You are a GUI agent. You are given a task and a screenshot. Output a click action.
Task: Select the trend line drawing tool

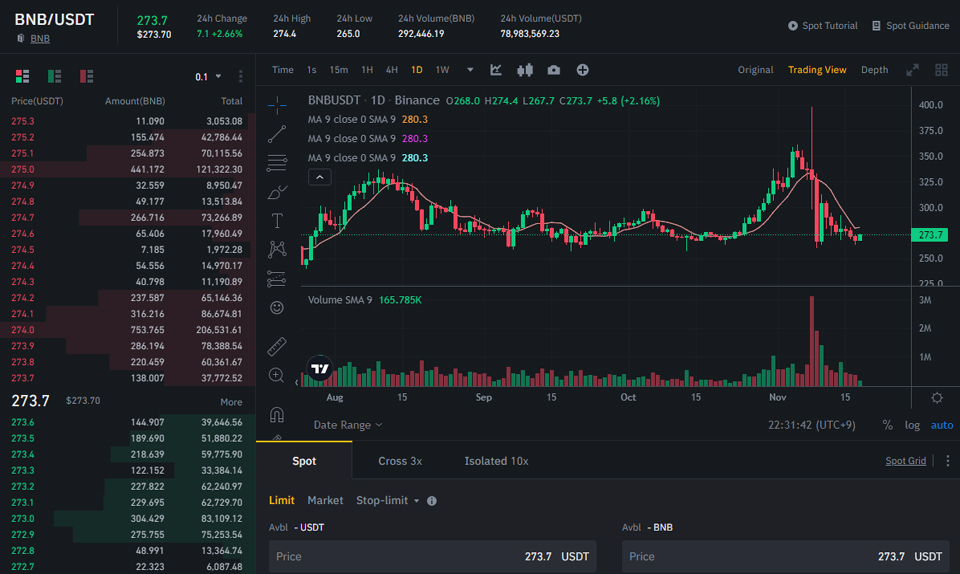point(277,133)
